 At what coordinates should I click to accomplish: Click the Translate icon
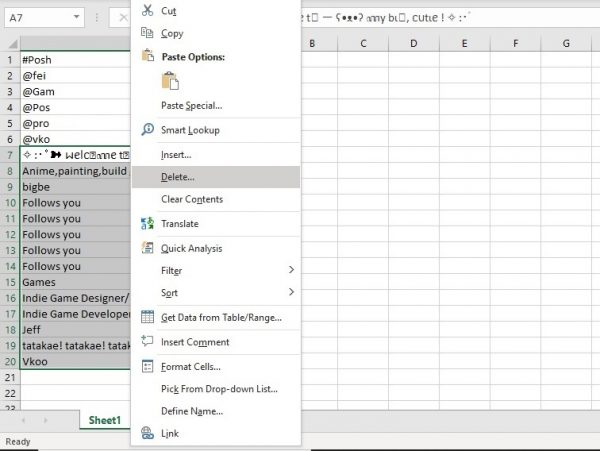coord(148,224)
